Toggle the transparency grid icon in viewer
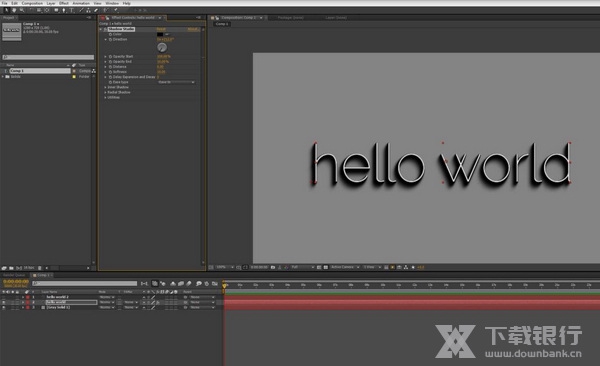 tap(326, 267)
